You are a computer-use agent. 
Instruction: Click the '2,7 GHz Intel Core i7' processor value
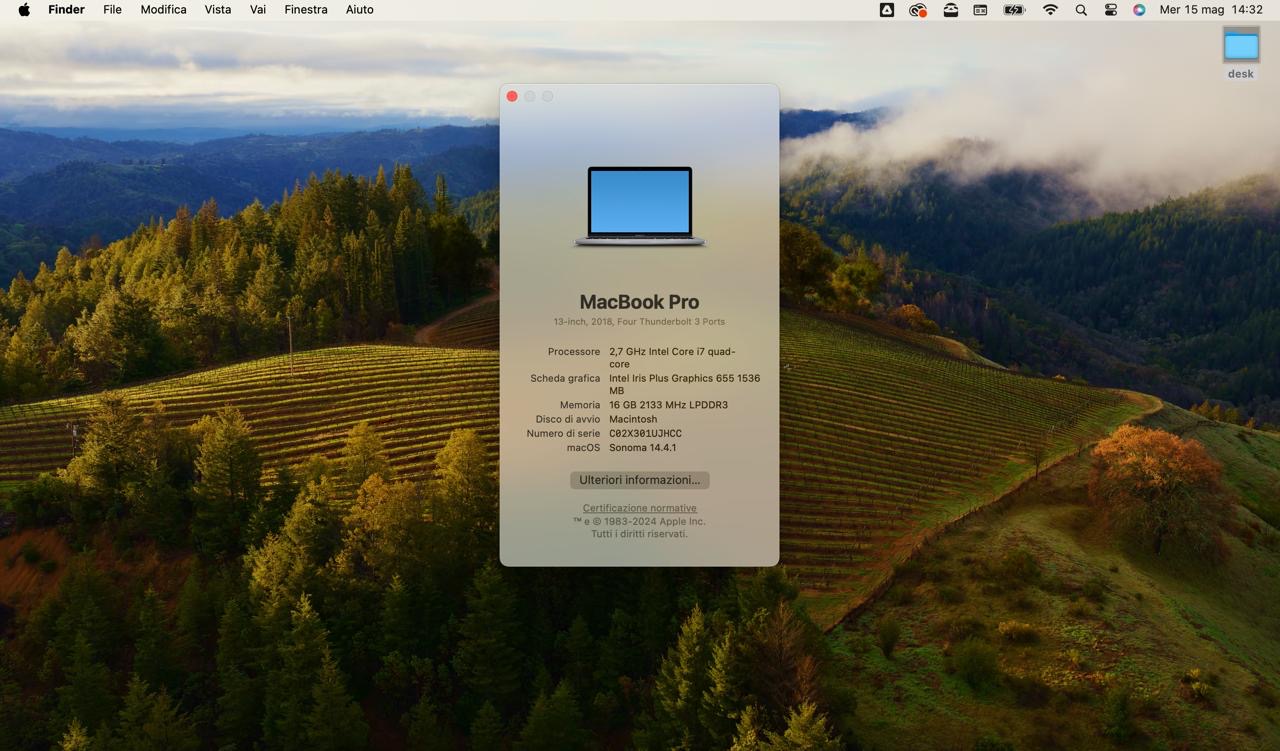[672, 358]
